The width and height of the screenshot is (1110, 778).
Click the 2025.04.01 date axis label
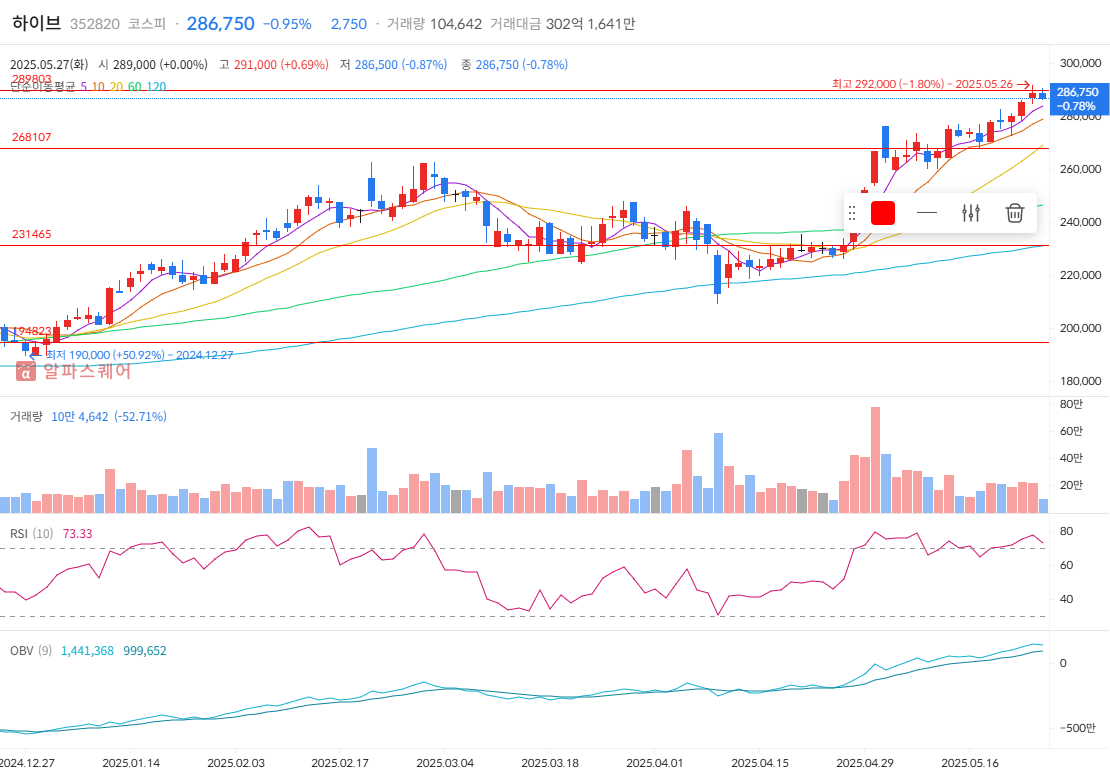[655, 763]
